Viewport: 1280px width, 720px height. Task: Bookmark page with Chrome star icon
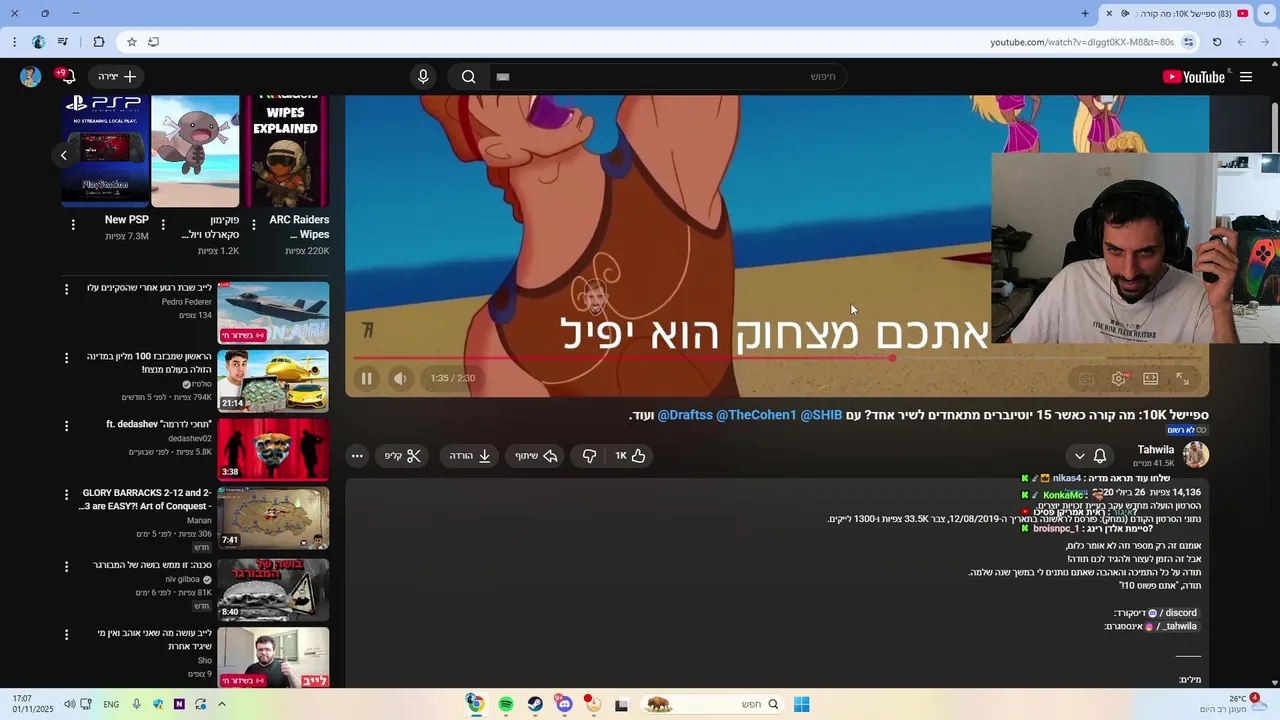point(131,42)
